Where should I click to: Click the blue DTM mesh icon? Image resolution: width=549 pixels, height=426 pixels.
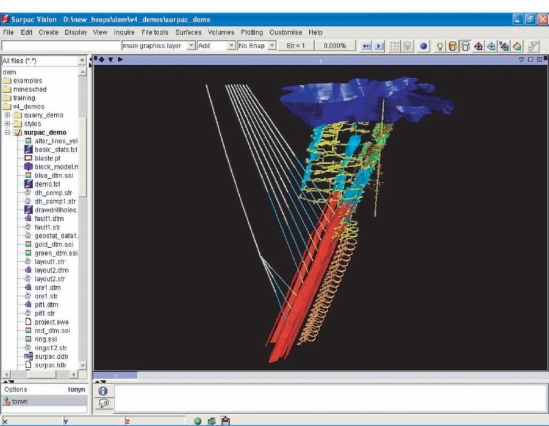(x=491, y=46)
